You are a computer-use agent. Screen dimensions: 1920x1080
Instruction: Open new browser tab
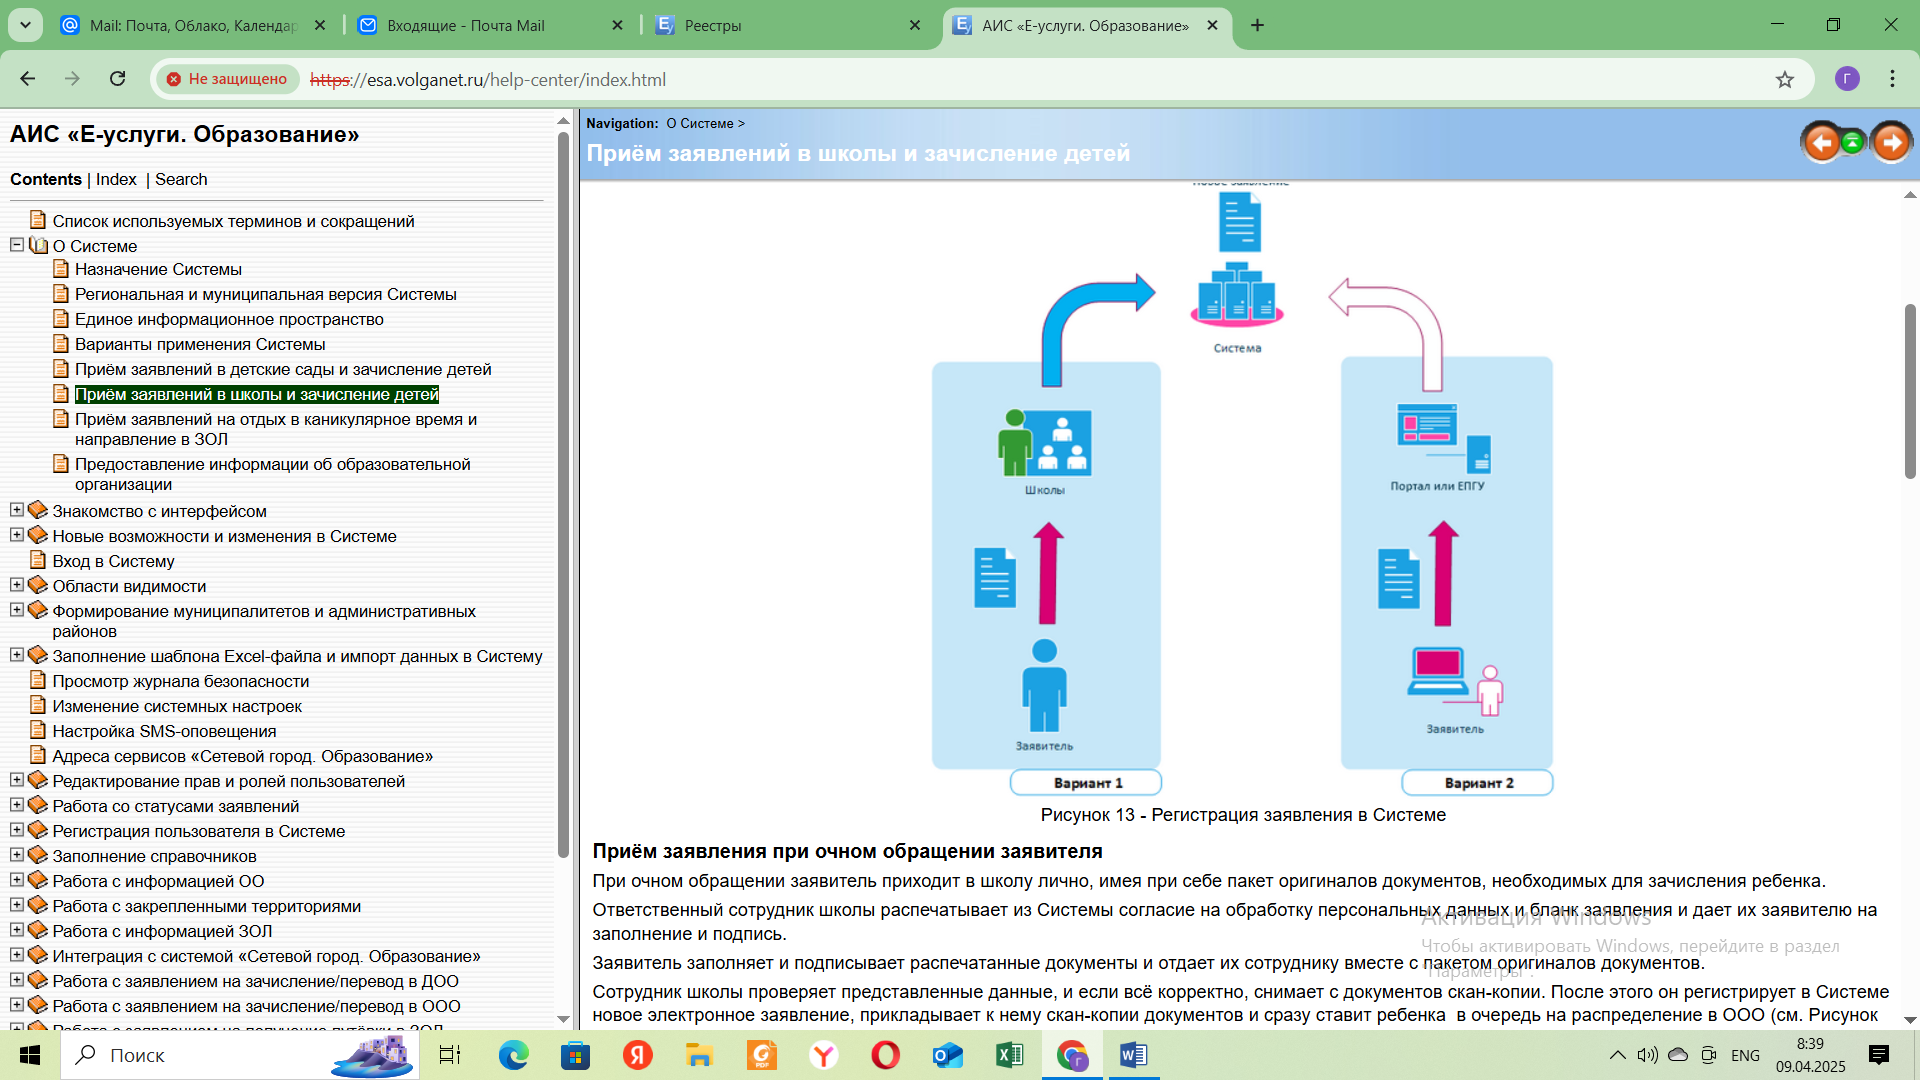click(1257, 25)
